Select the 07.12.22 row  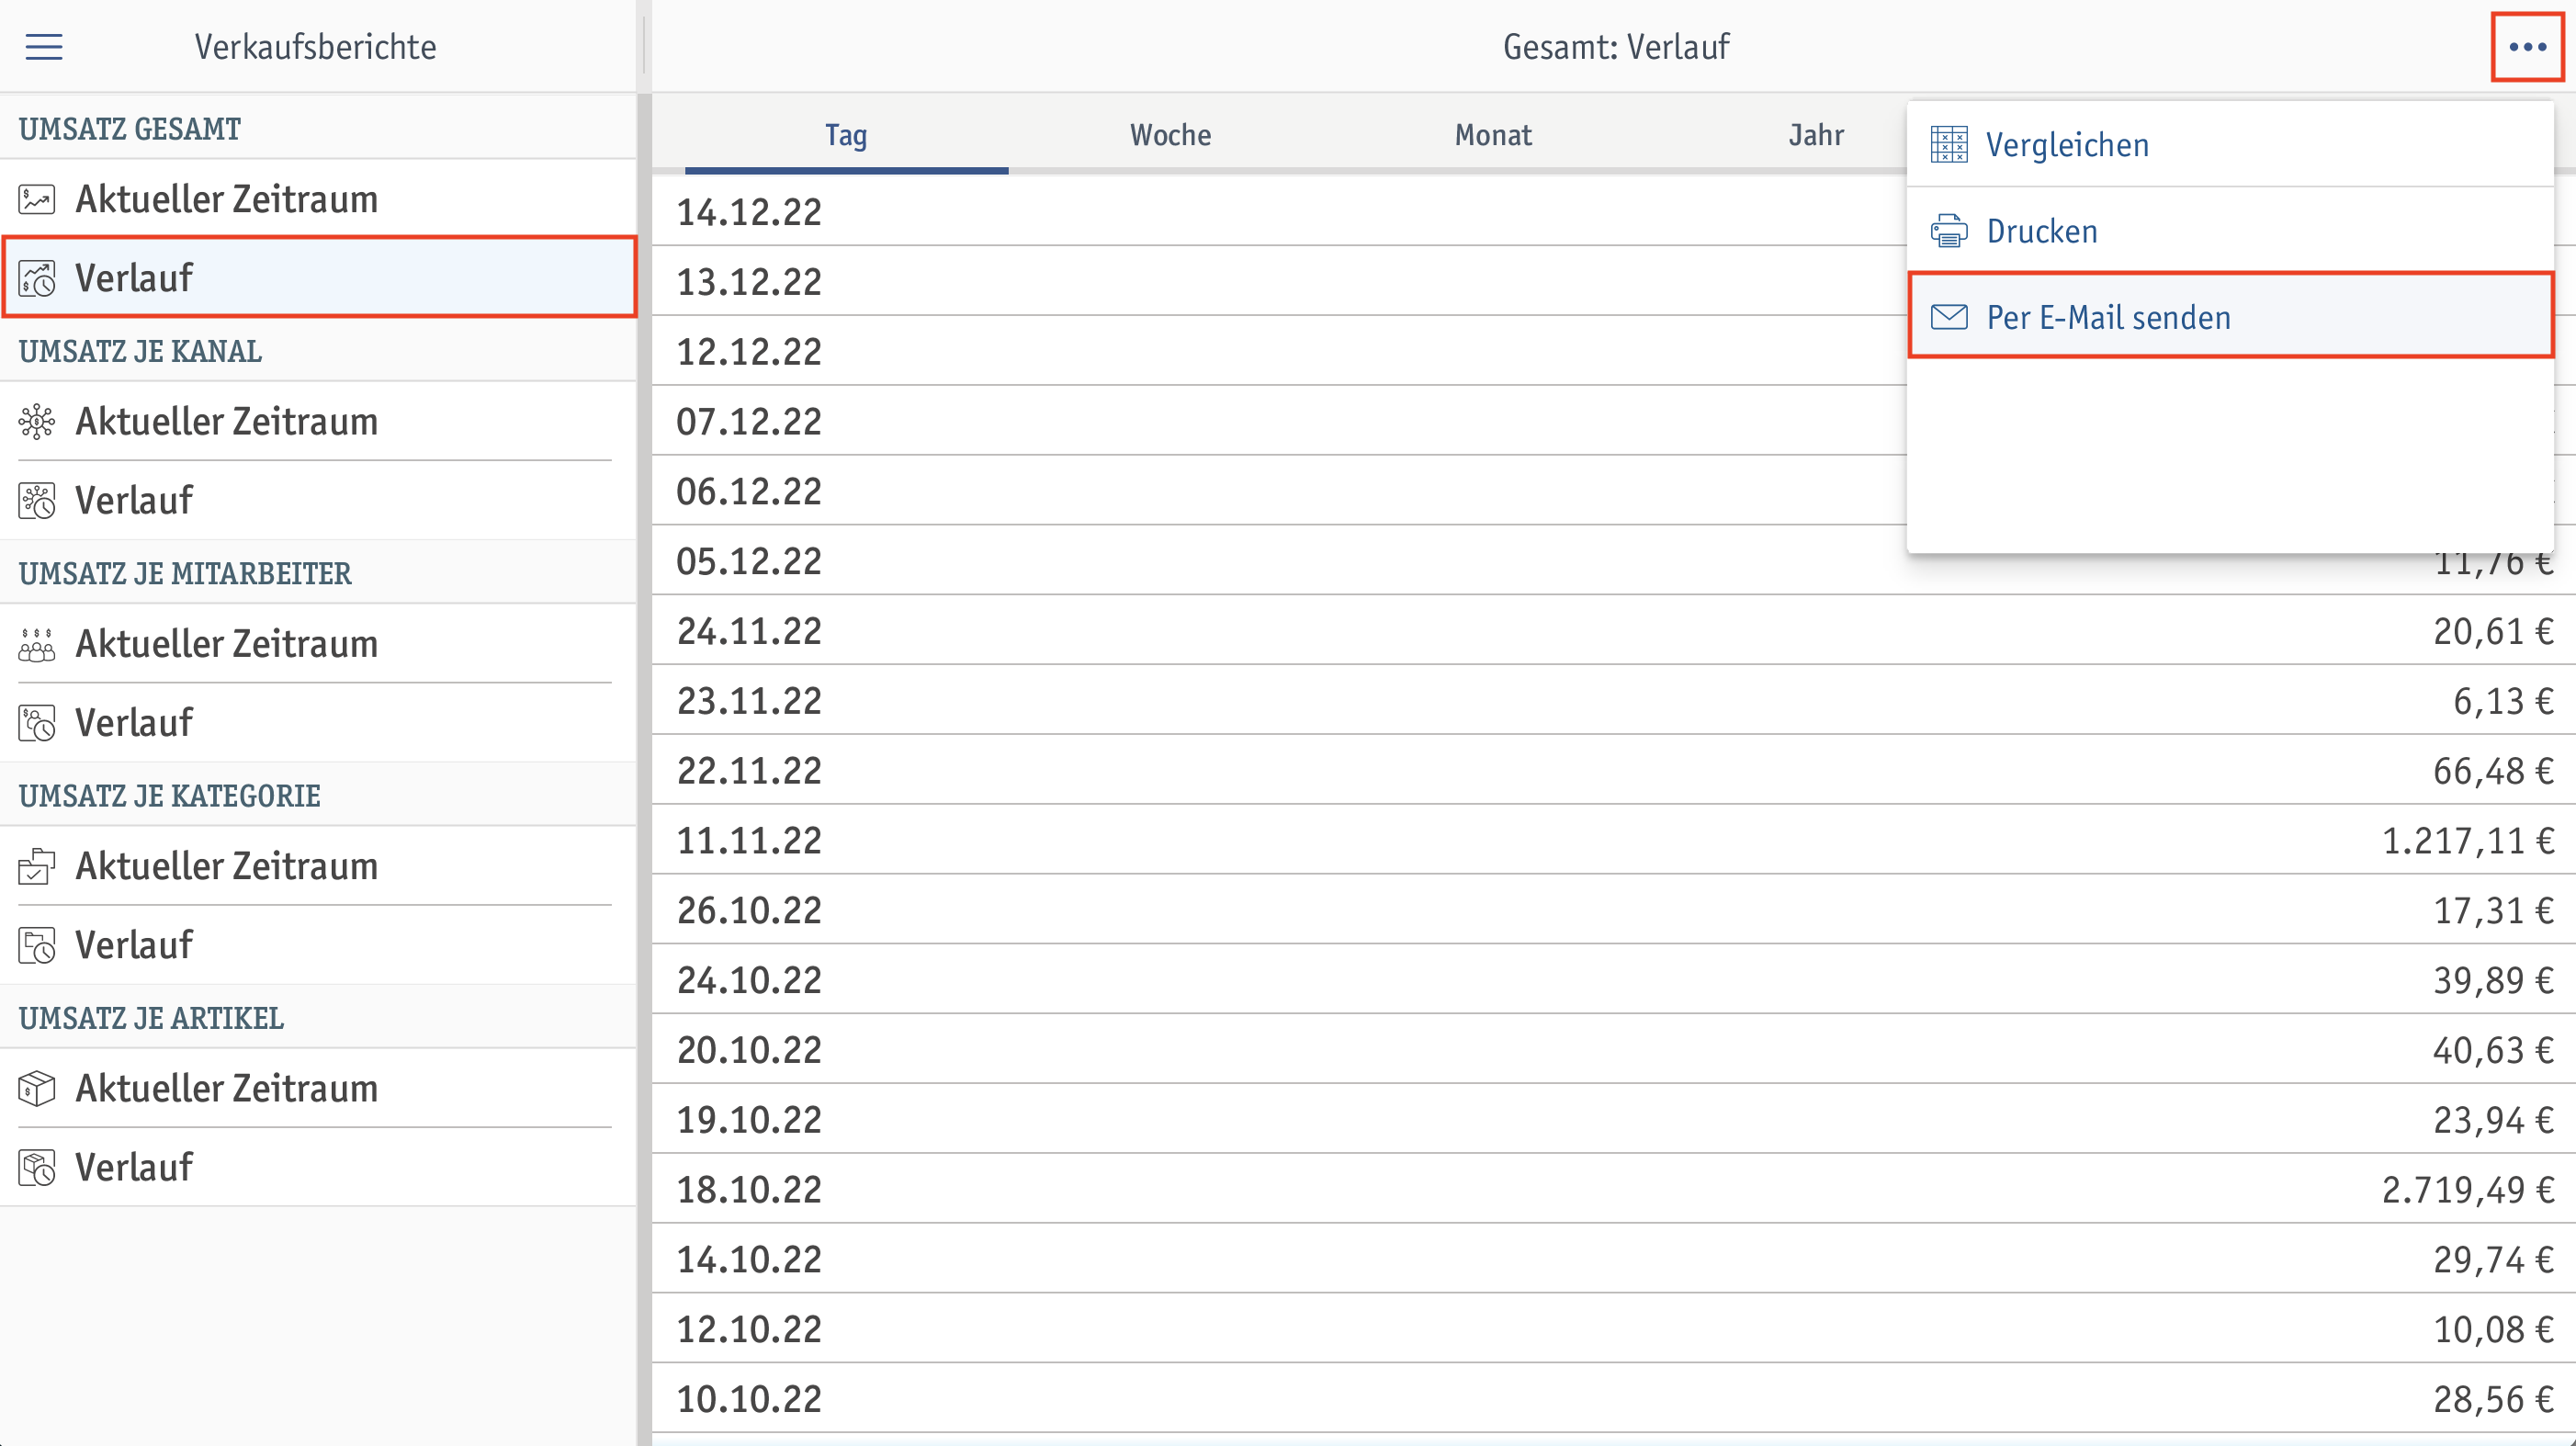point(1278,421)
